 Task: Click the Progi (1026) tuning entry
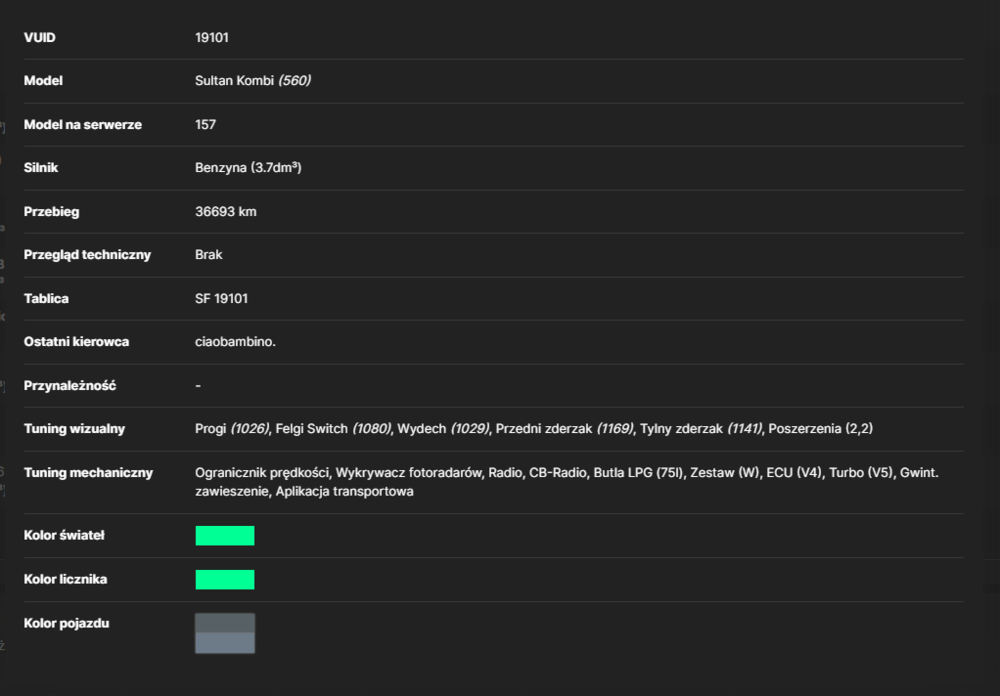coord(232,429)
